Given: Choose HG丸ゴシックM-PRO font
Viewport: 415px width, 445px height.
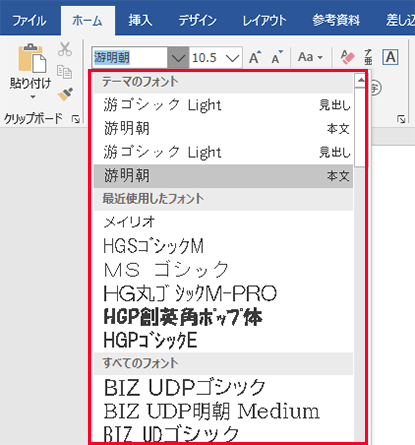Looking at the screenshot, I should pos(223,293).
